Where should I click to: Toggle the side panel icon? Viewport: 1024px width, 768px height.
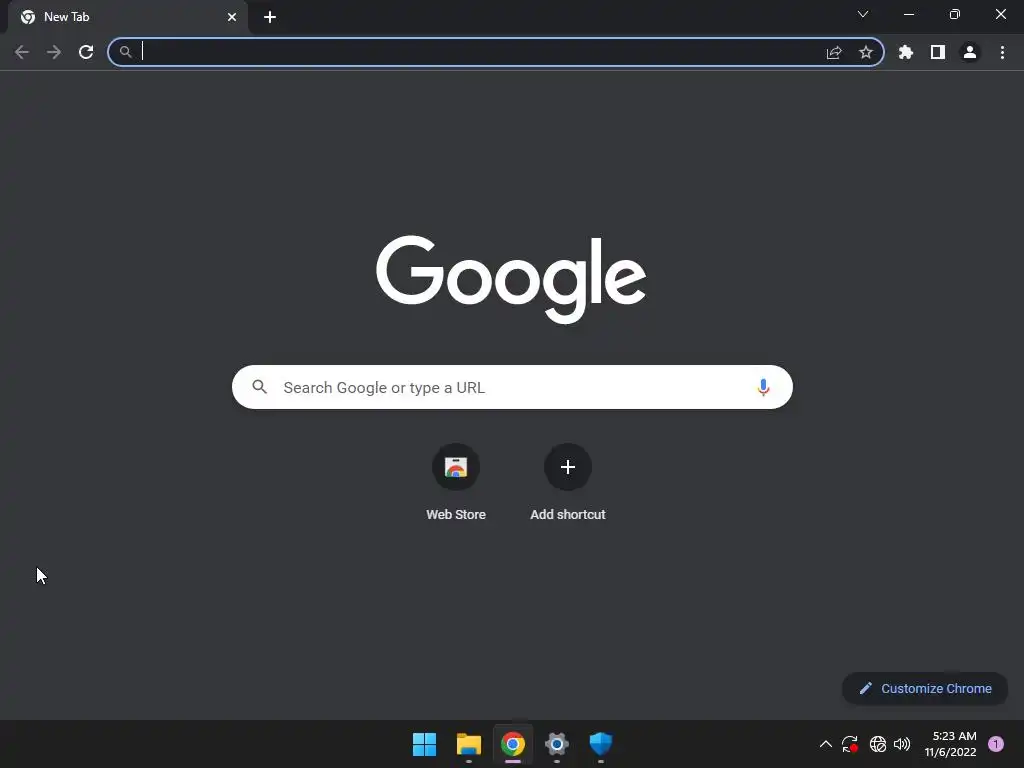(938, 52)
